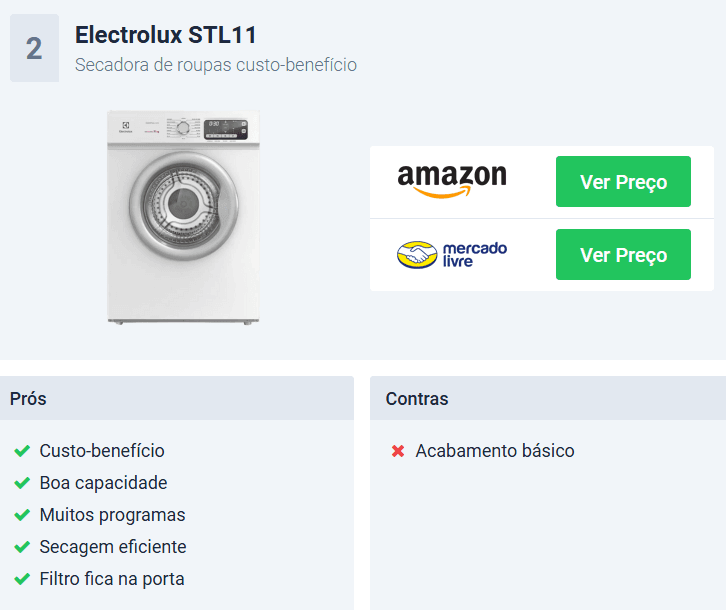The width and height of the screenshot is (726, 610).
Task: Click the number 2 ranking badge
Action: pyautogui.click(x=34, y=48)
